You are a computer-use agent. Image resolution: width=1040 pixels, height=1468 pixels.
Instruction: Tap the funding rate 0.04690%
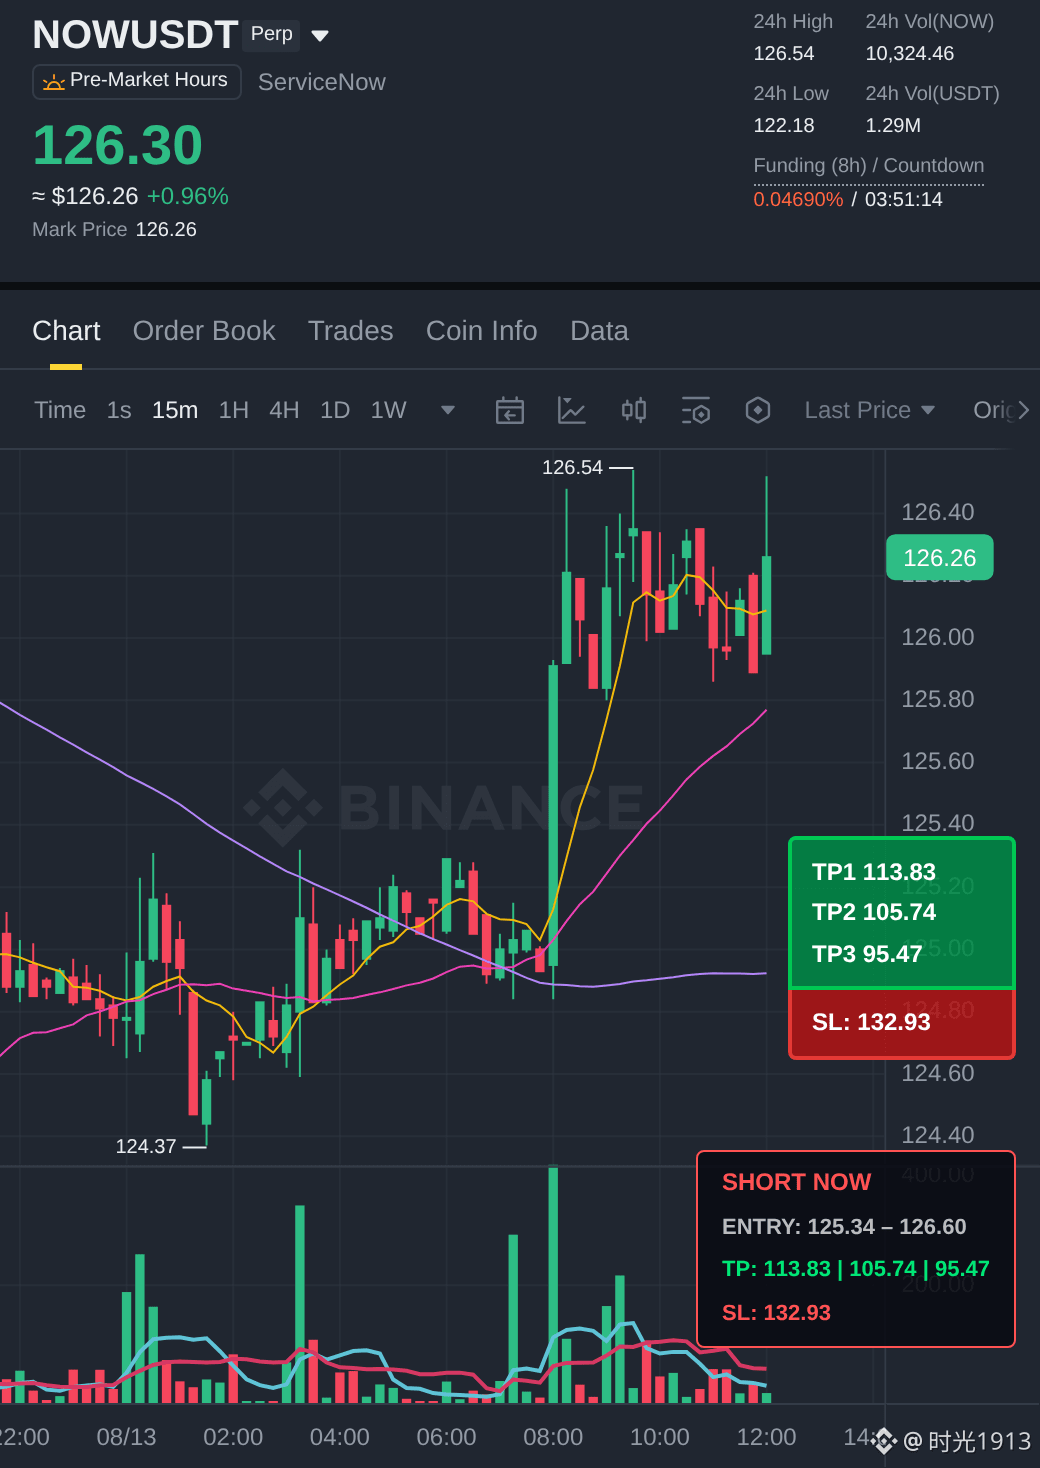tap(798, 199)
